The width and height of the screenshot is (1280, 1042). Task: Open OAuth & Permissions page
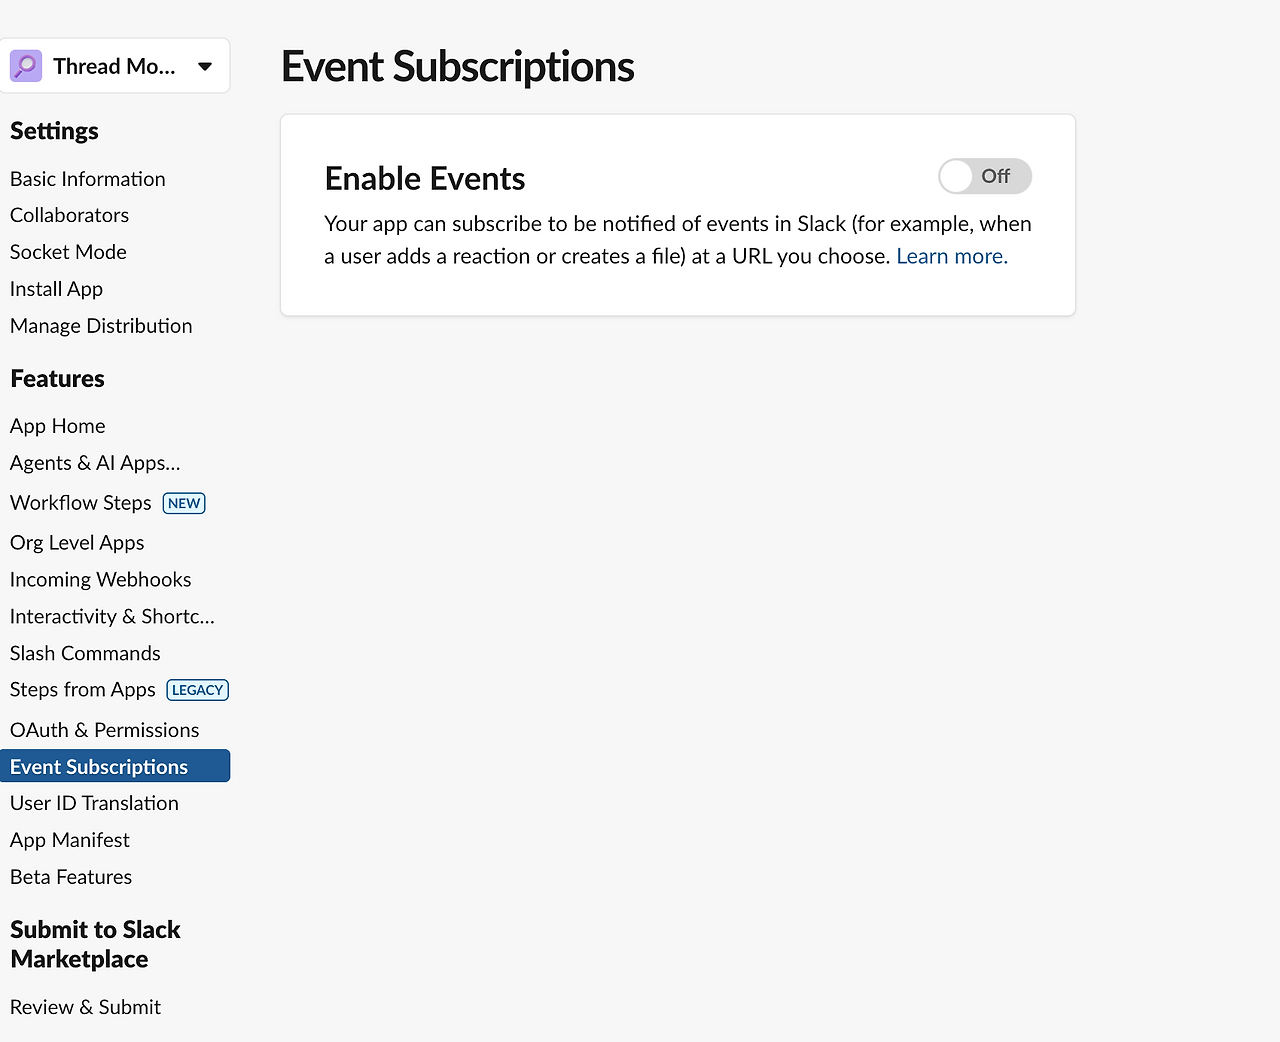pyautogui.click(x=104, y=730)
